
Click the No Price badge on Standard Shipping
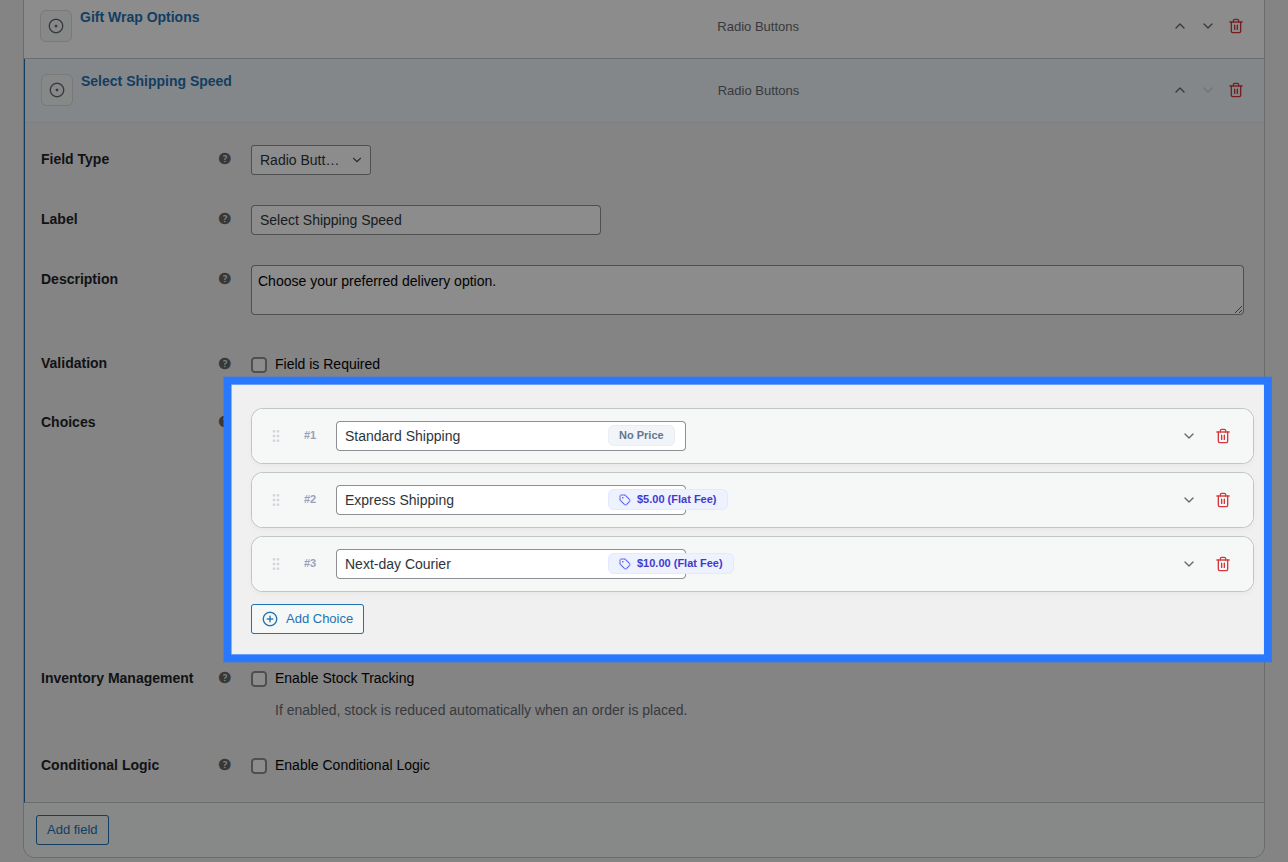click(x=641, y=435)
